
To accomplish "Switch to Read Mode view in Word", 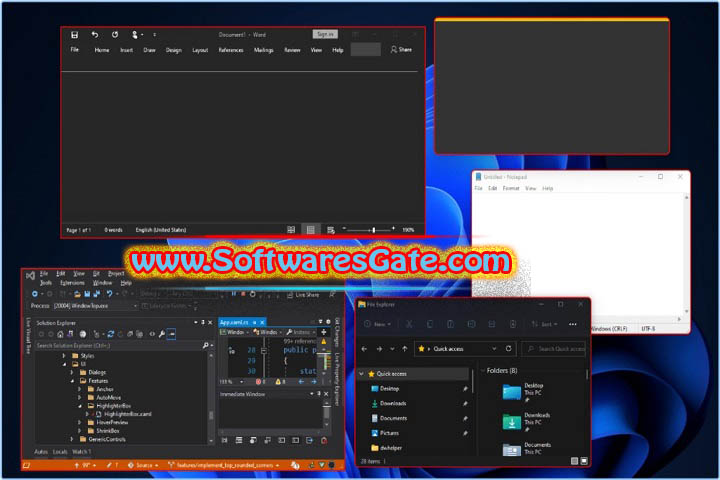I will pyautogui.click(x=291, y=230).
